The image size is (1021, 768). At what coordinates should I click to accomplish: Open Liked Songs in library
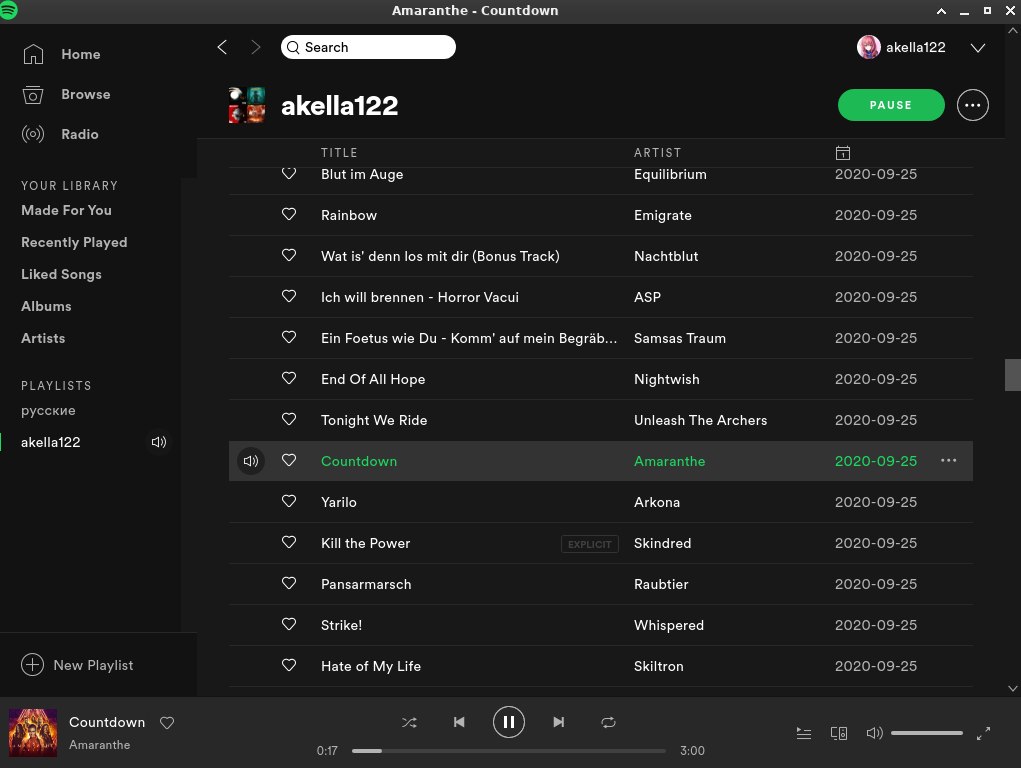coord(61,274)
